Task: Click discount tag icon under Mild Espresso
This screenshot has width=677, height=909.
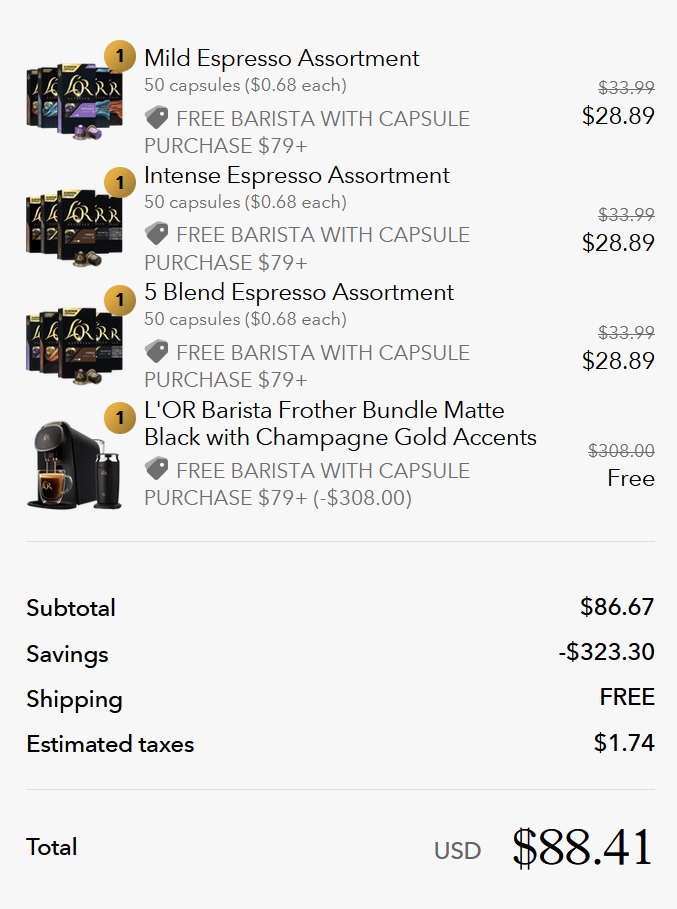Action: click(157, 118)
